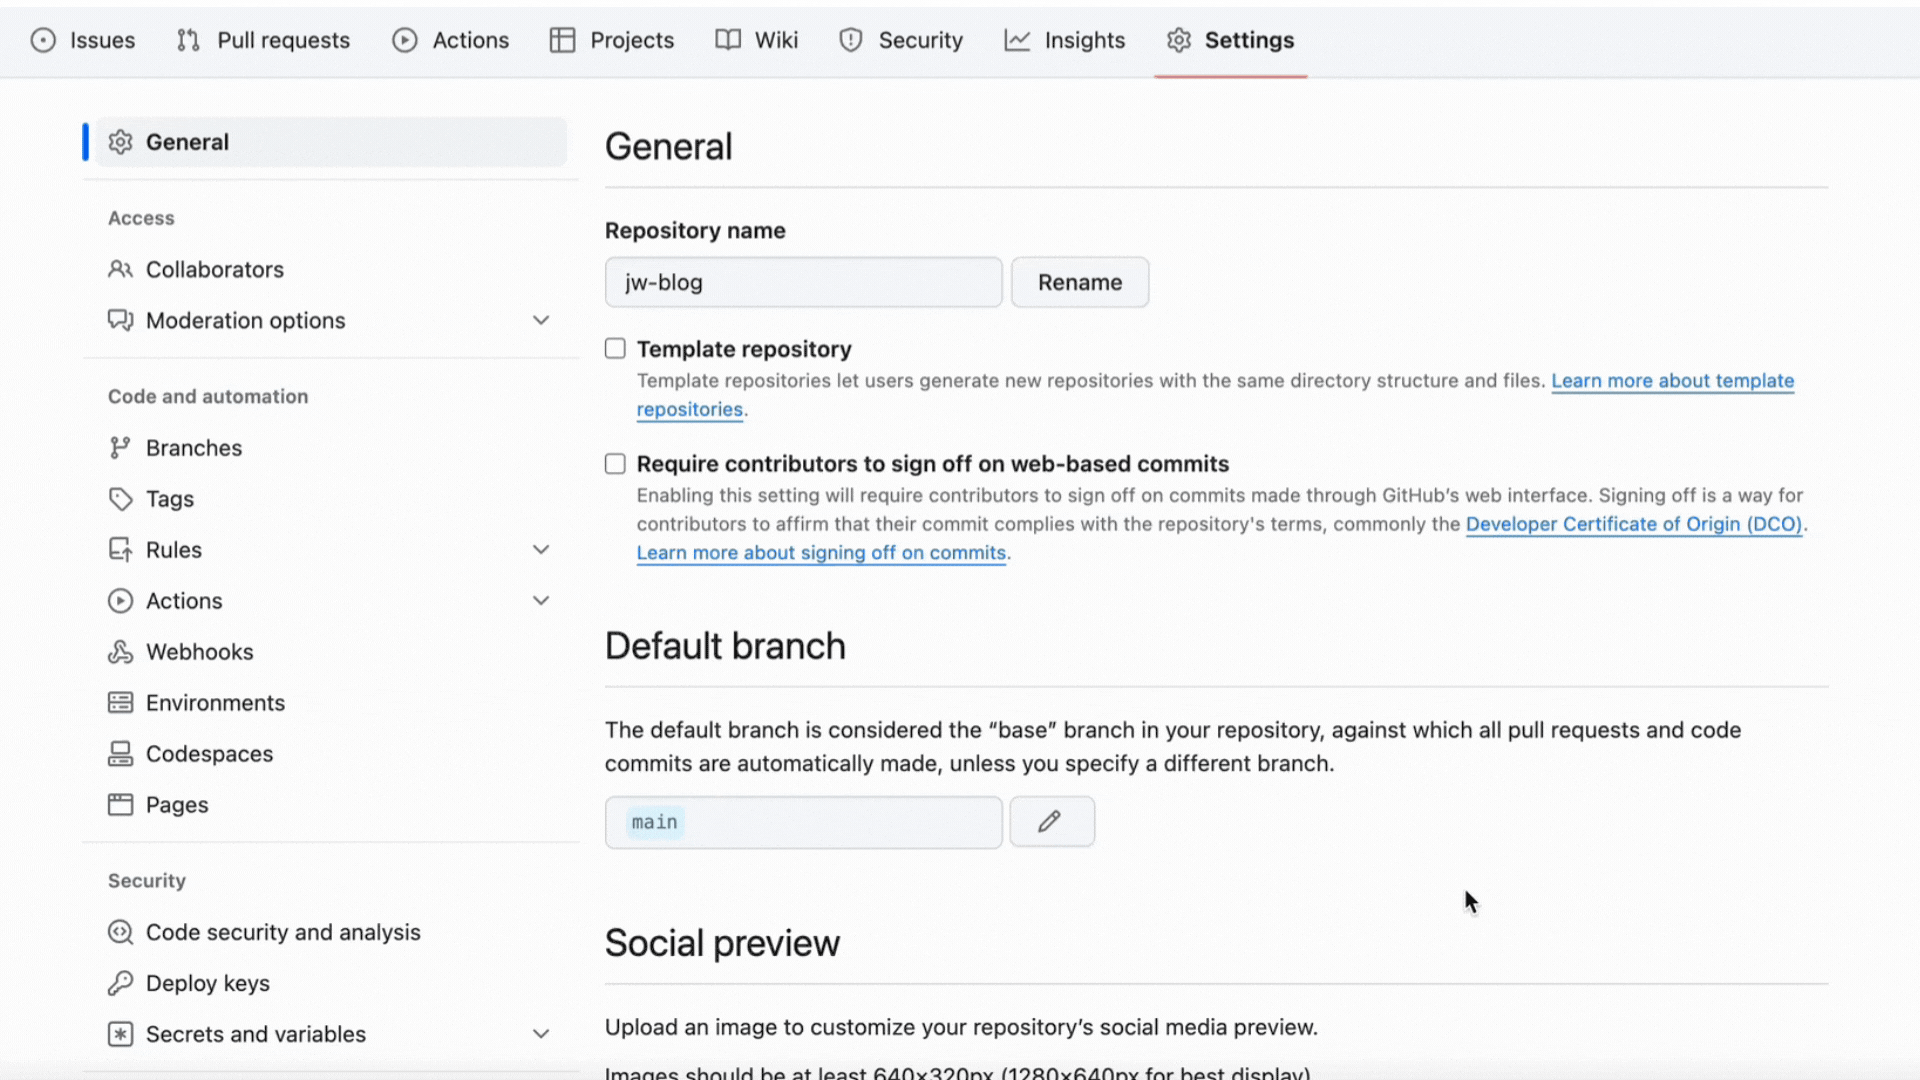Enable the Template repository checkbox

click(x=615, y=348)
